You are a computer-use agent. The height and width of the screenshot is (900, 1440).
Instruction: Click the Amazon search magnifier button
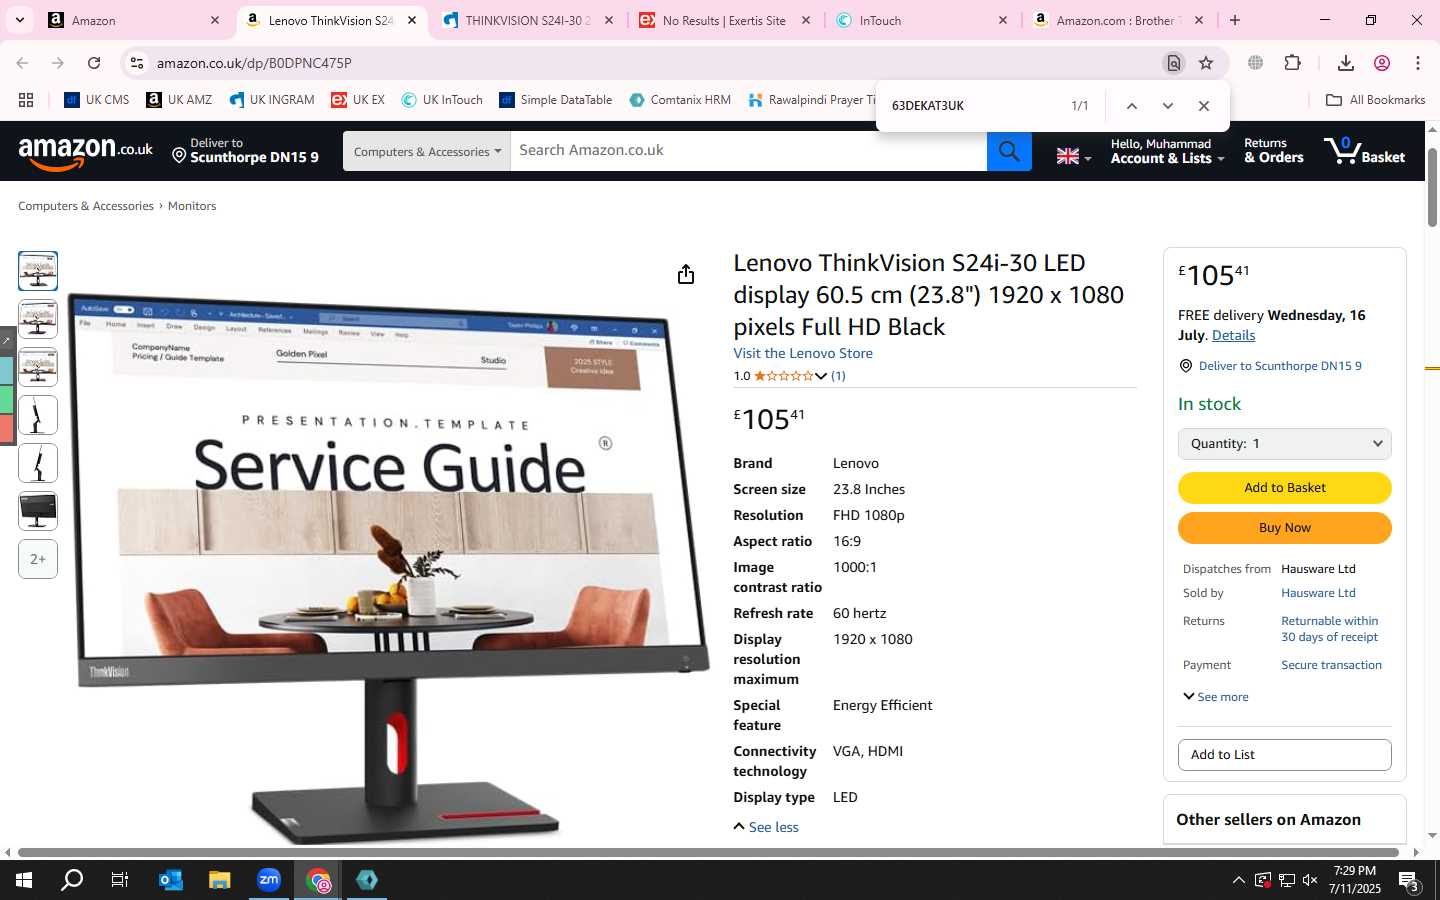pos(1009,151)
